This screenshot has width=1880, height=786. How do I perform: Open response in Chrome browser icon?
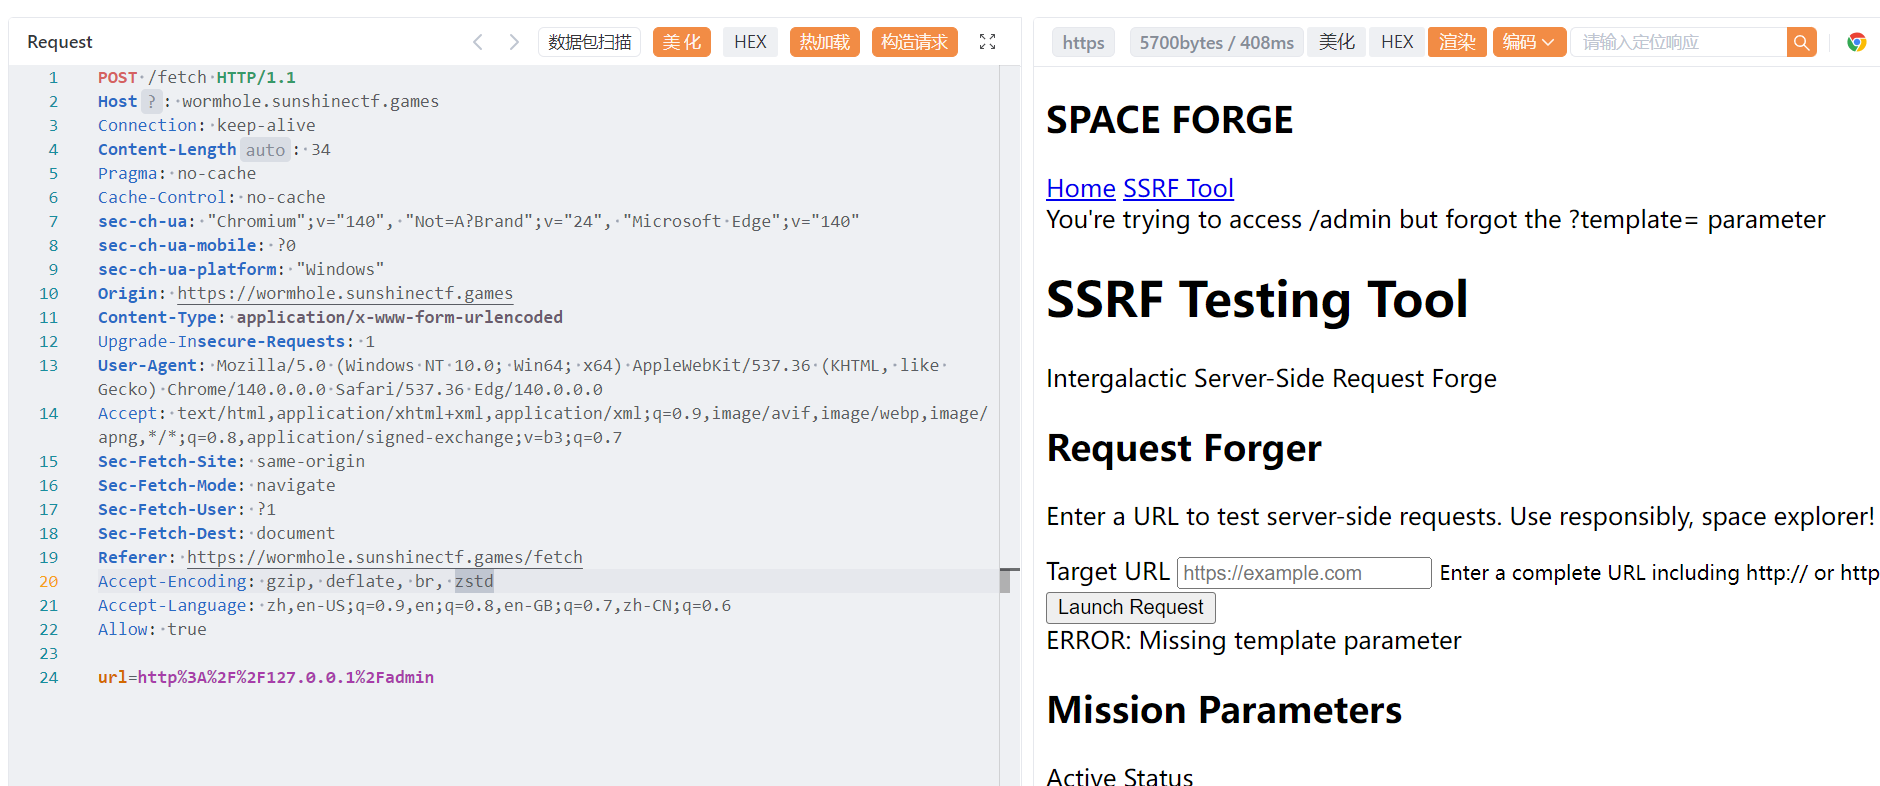coord(1856,42)
